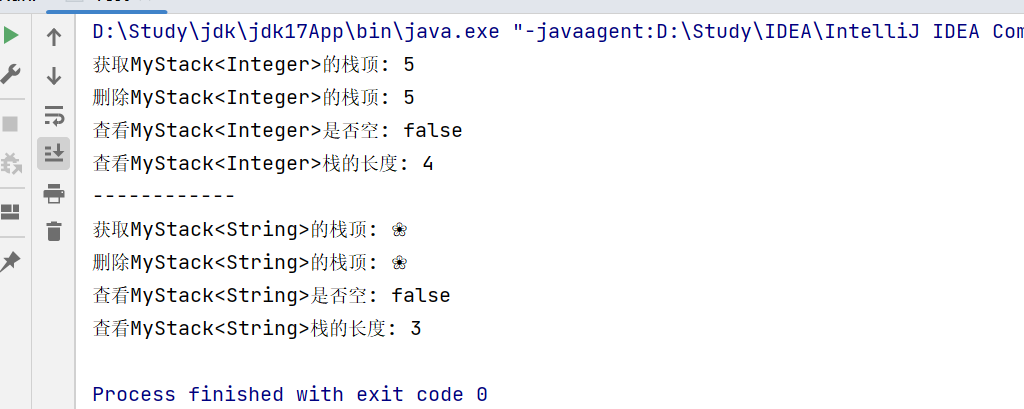This screenshot has height=409, width=1024.
Task: Print console output with printer icon
Action: pyautogui.click(x=54, y=193)
